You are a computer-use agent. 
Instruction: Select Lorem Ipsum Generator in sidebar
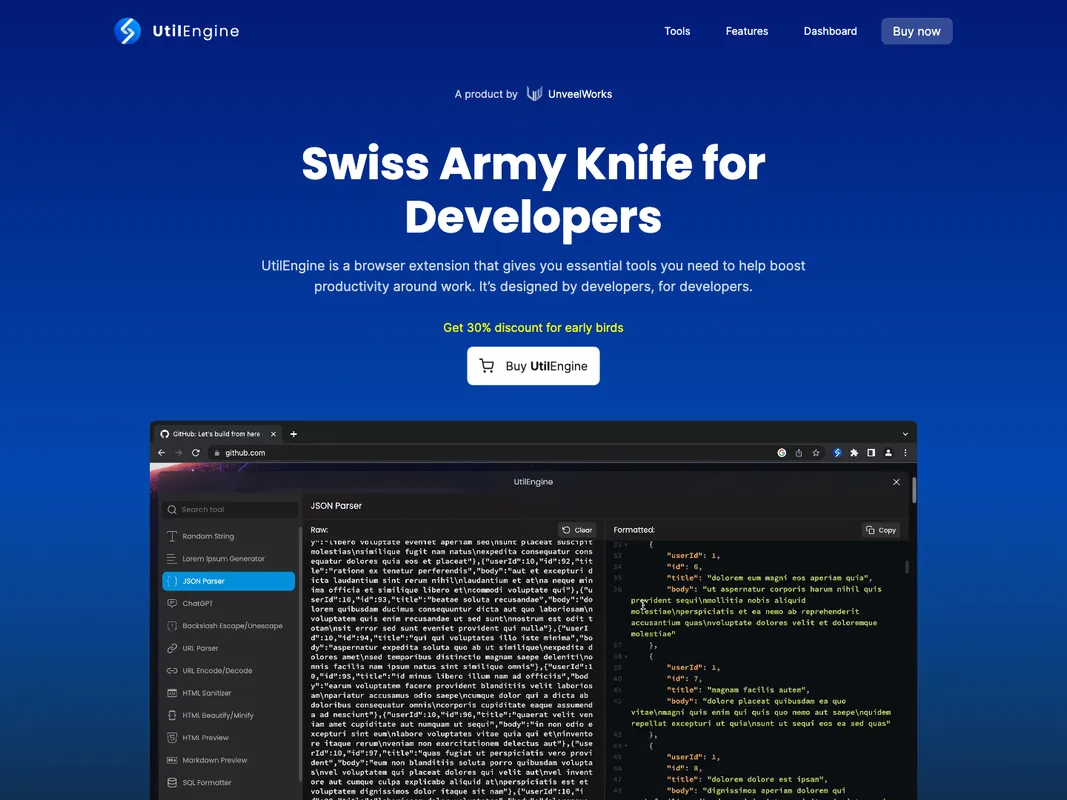(223, 559)
